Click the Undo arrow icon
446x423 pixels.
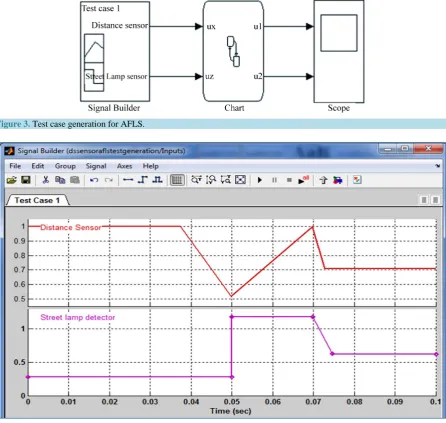click(x=94, y=180)
